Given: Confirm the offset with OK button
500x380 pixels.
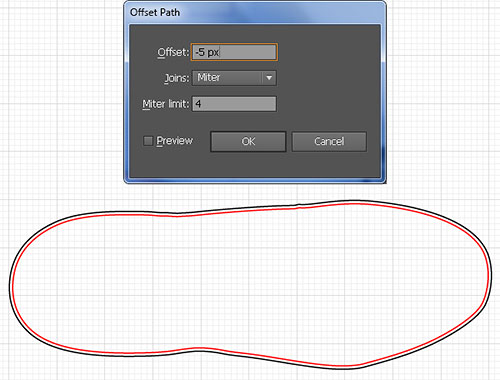Looking at the screenshot, I should point(248,142).
